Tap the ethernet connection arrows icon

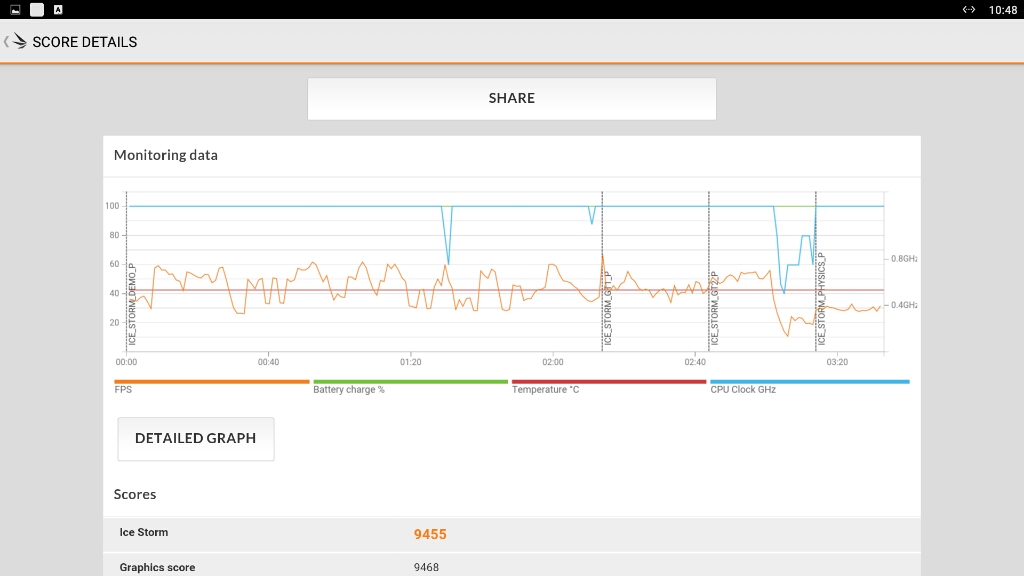(968, 10)
